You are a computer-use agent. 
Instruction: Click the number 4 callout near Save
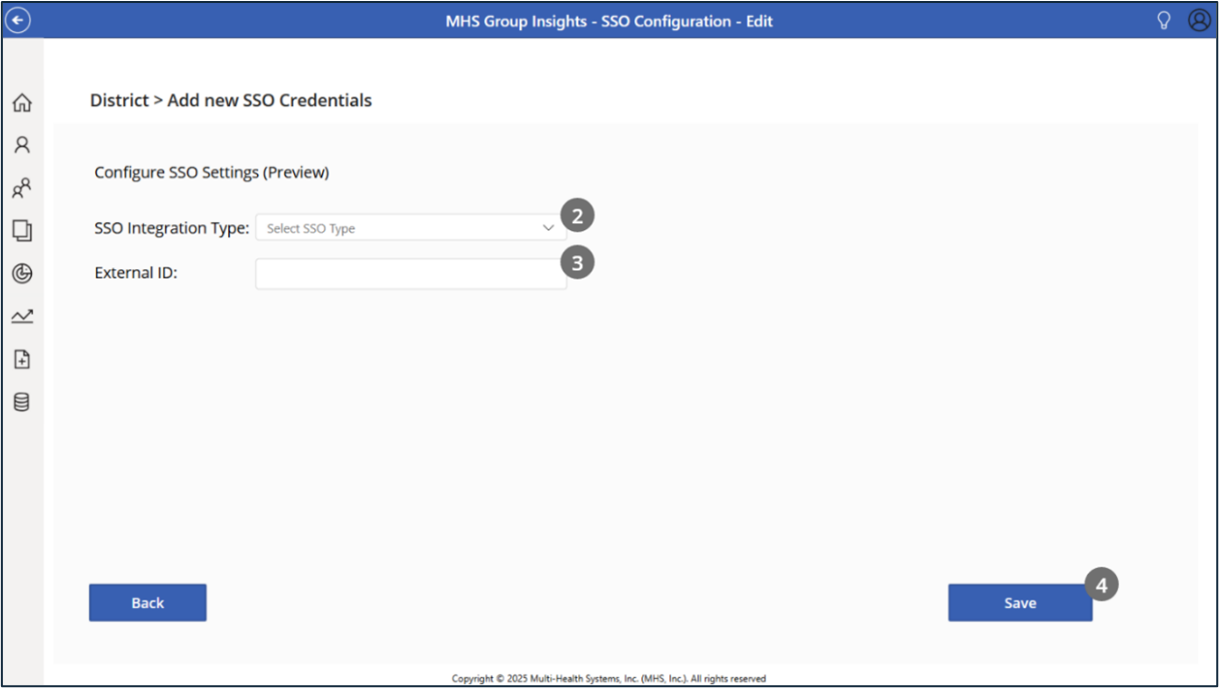[x=1101, y=585]
